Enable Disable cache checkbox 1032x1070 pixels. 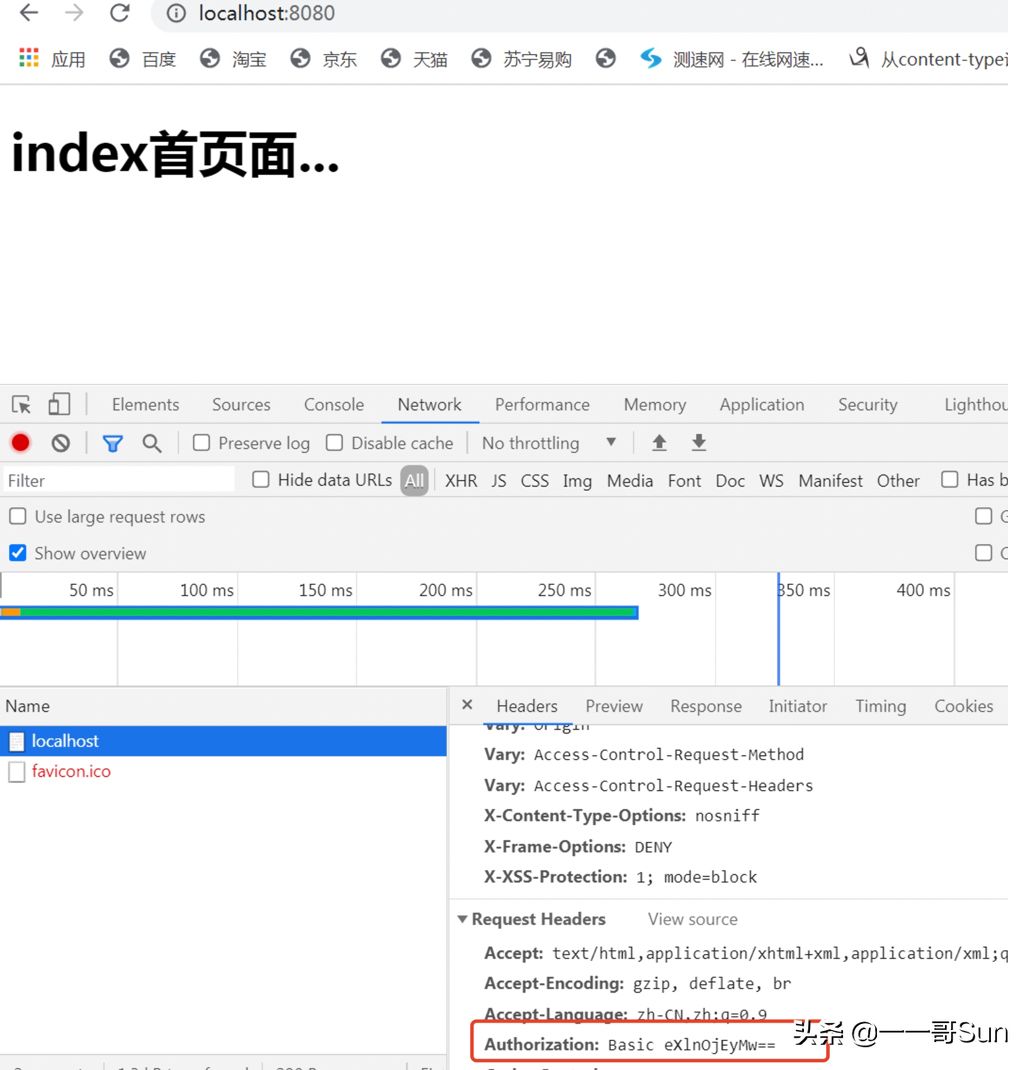[x=334, y=443]
